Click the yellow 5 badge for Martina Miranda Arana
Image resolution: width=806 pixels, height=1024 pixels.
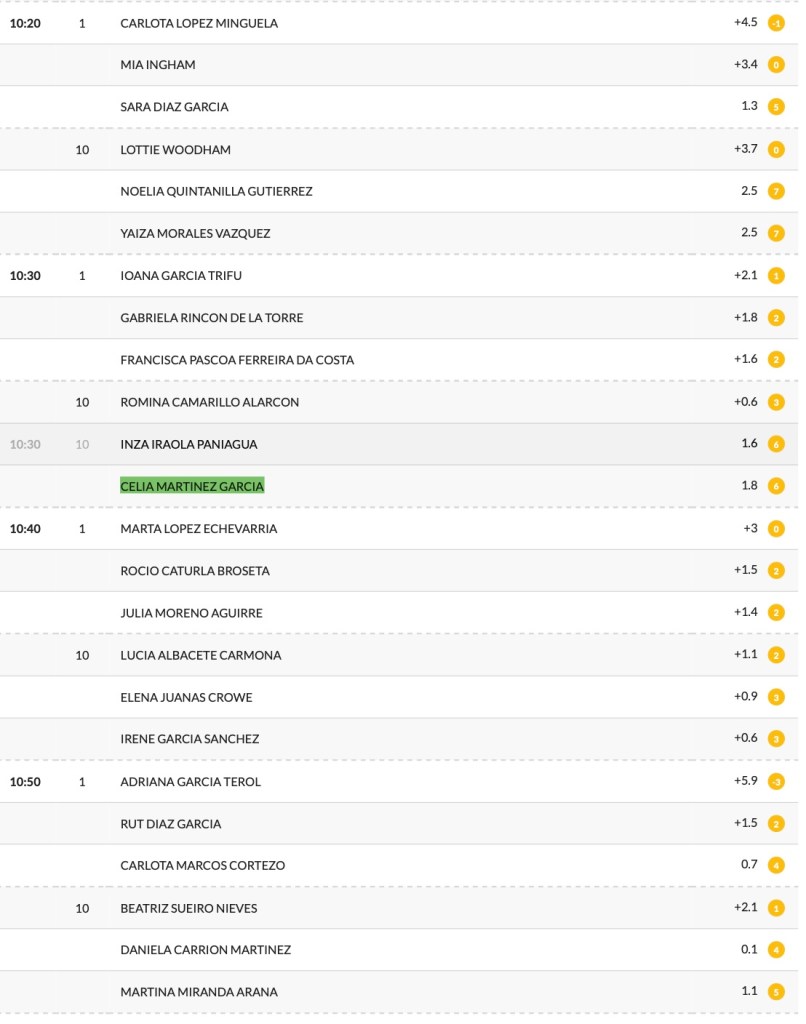click(776, 992)
